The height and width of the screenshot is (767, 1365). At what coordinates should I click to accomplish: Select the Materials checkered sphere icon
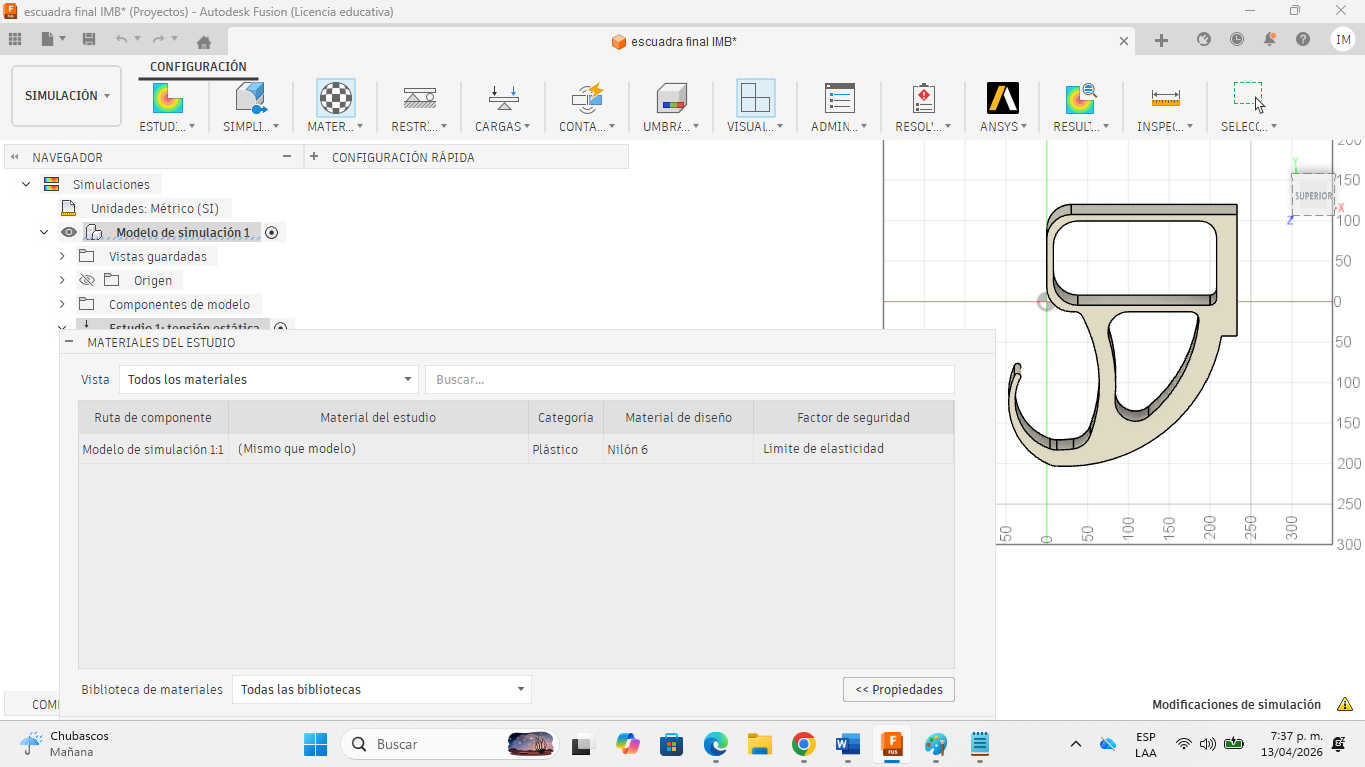click(x=335, y=98)
